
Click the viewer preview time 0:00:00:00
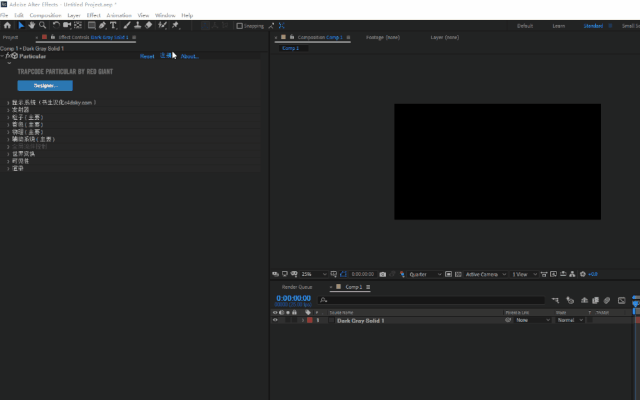click(x=362, y=274)
